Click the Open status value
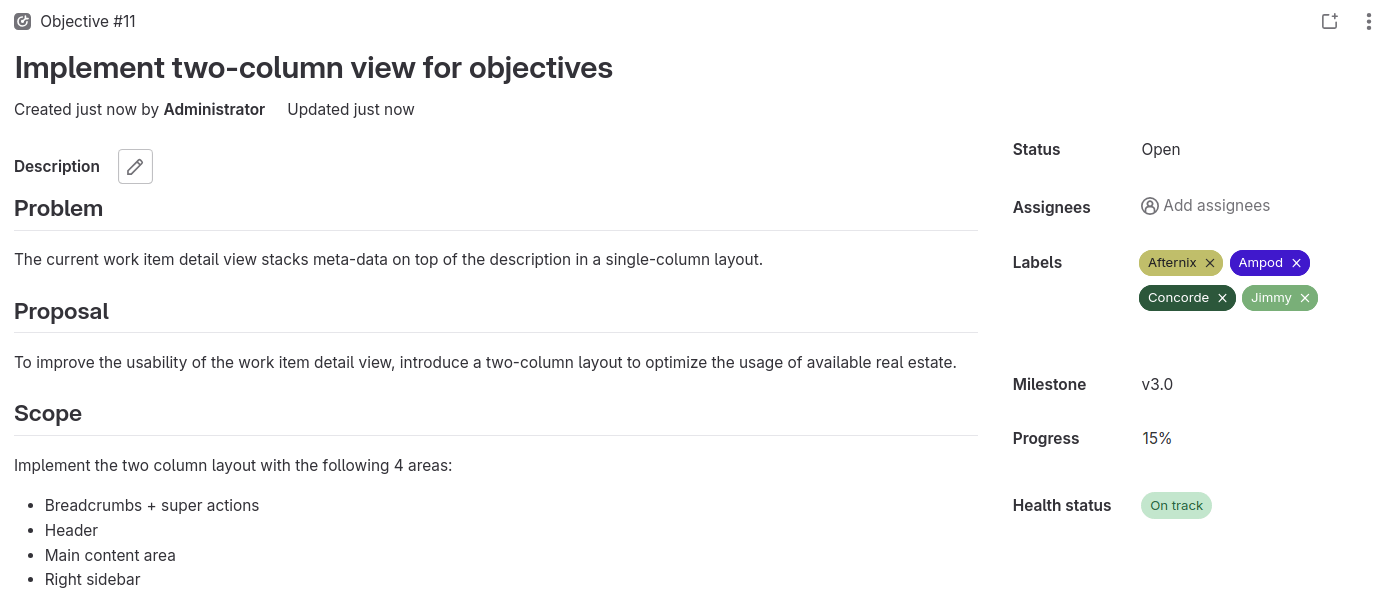This screenshot has height=603, width=1391. click(x=1161, y=150)
